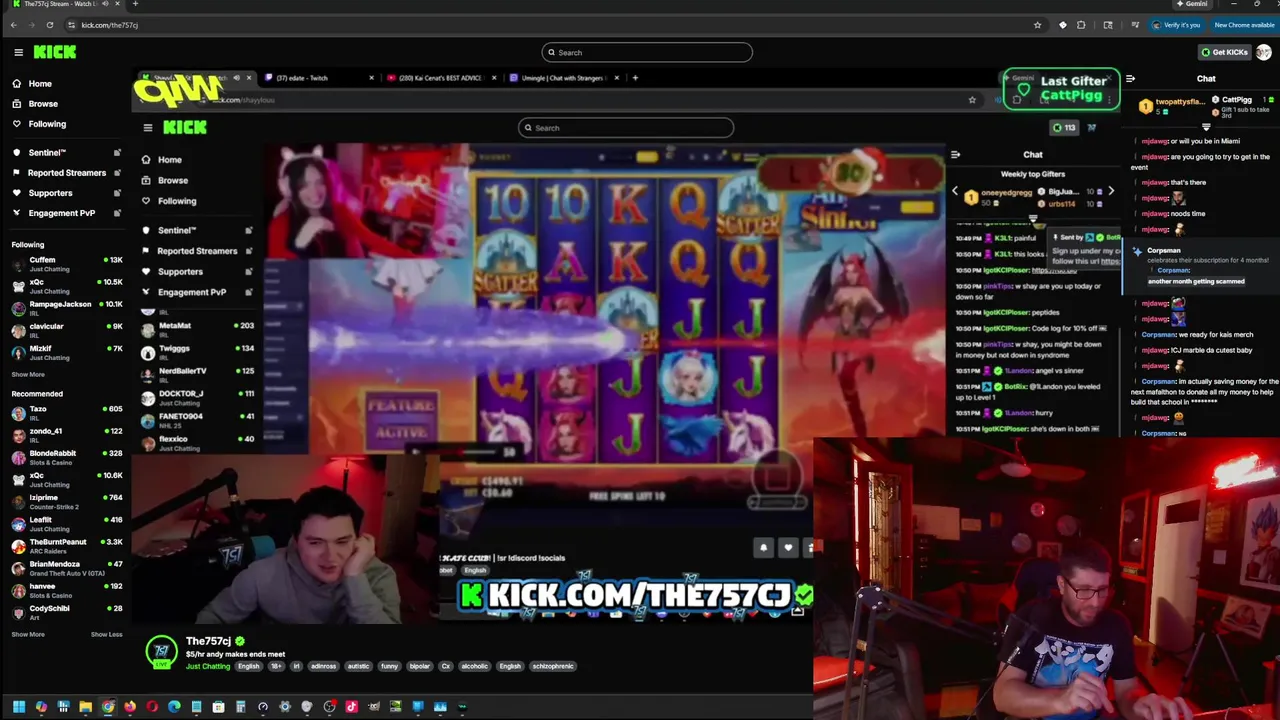Open Iziprime Counter-Strike 2 channel

tap(66, 502)
